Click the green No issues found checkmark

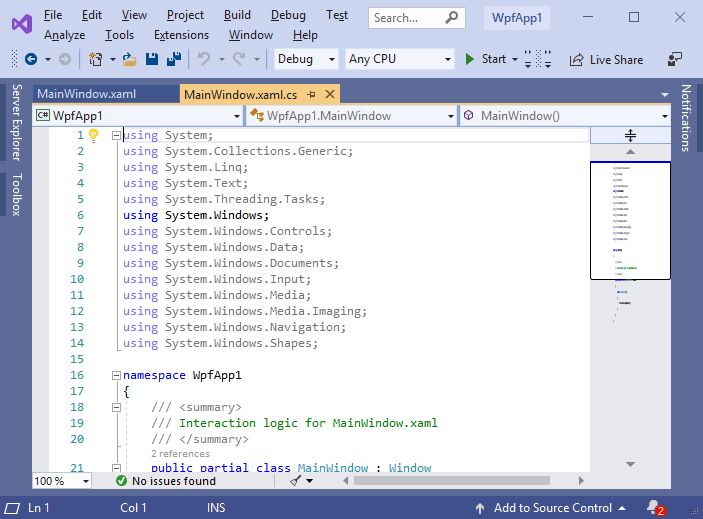point(121,481)
